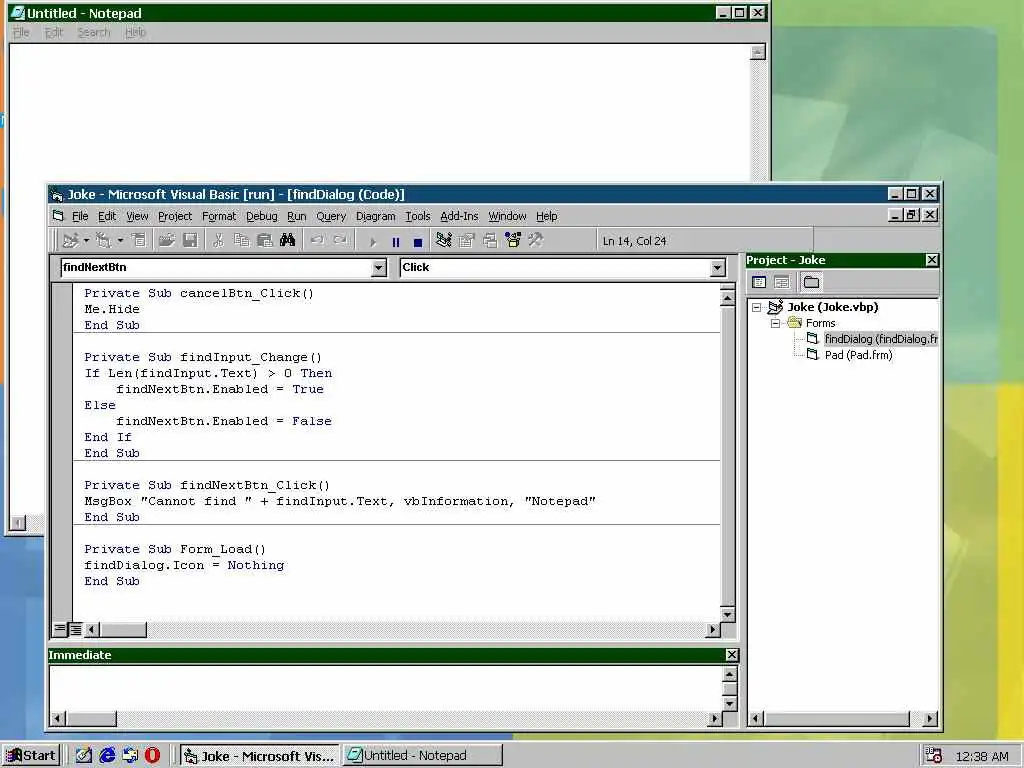Click the Undo toolbar icon
This screenshot has width=1024, height=768.
(x=317, y=241)
